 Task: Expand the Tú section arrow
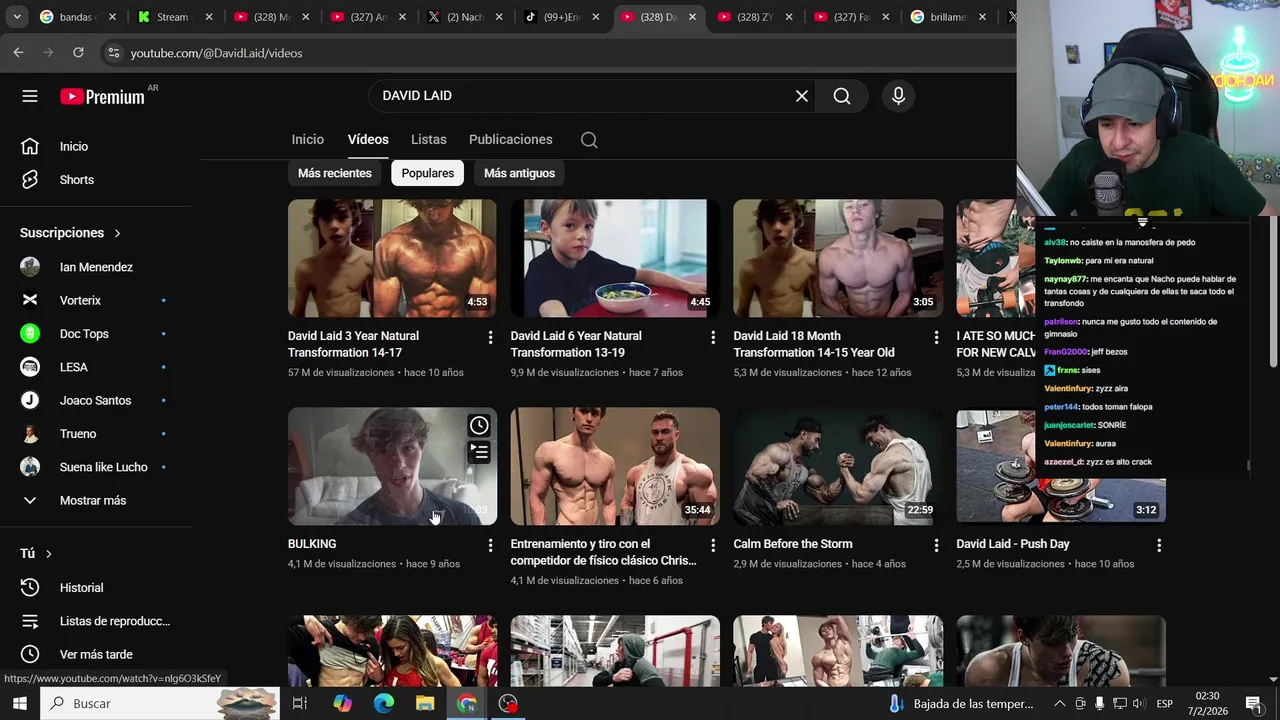pos(48,554)
